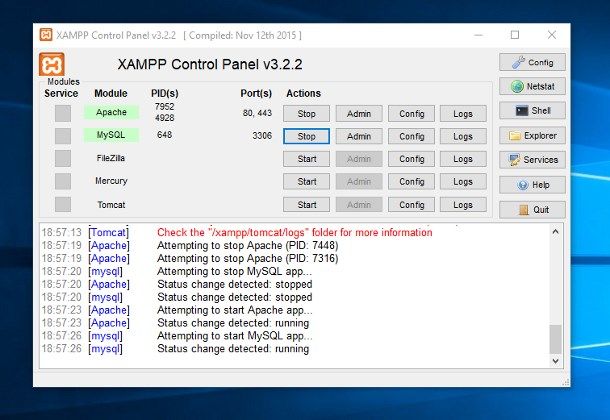Open Help button
This screenshot has height=420, width=610.
tap(532, 185)
